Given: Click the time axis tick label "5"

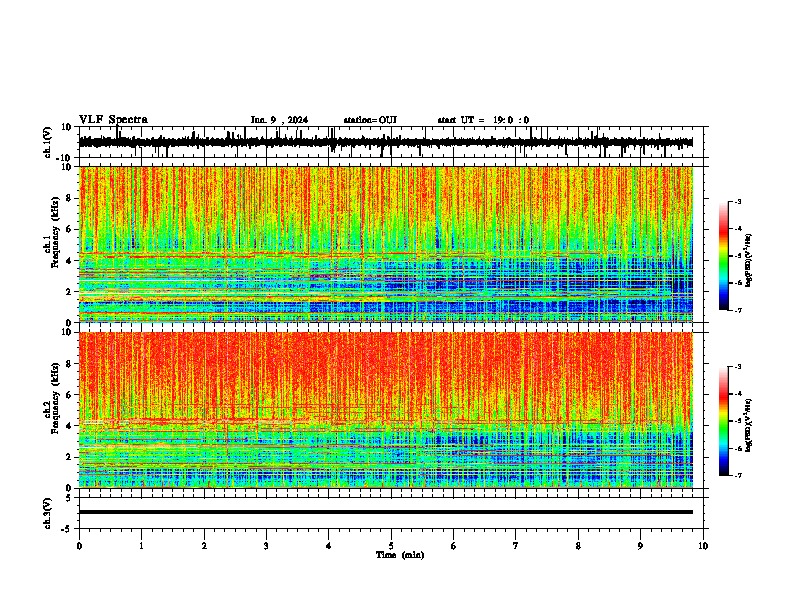Looking at the screenshot, I should [391, 546].
